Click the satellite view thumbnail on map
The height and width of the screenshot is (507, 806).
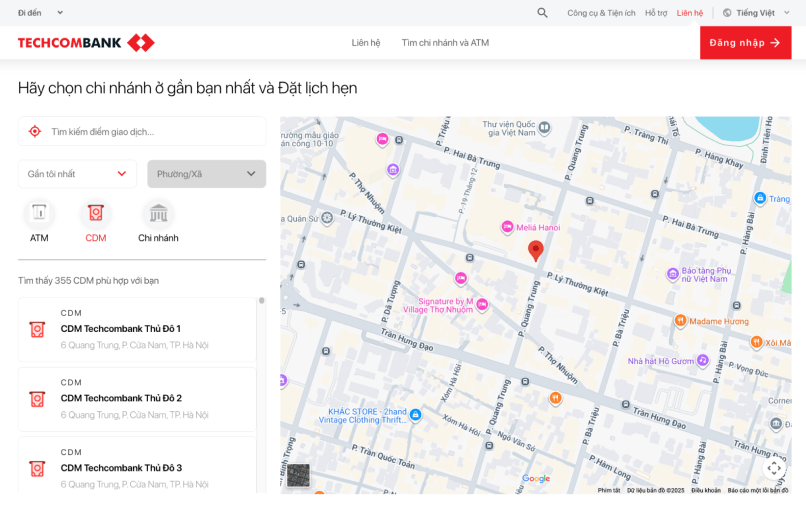tap(298, 475)
